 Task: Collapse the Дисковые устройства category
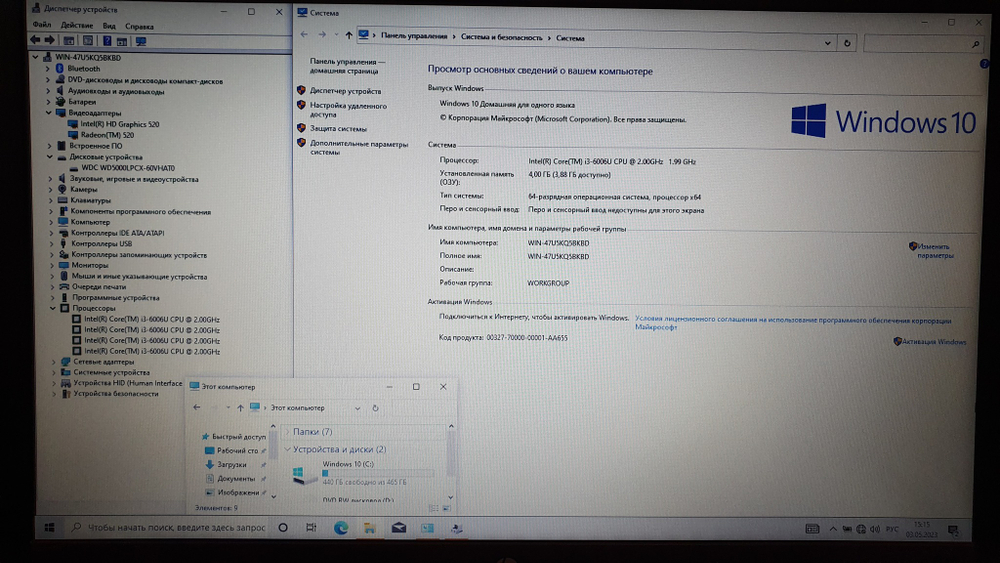coord(50,156)
